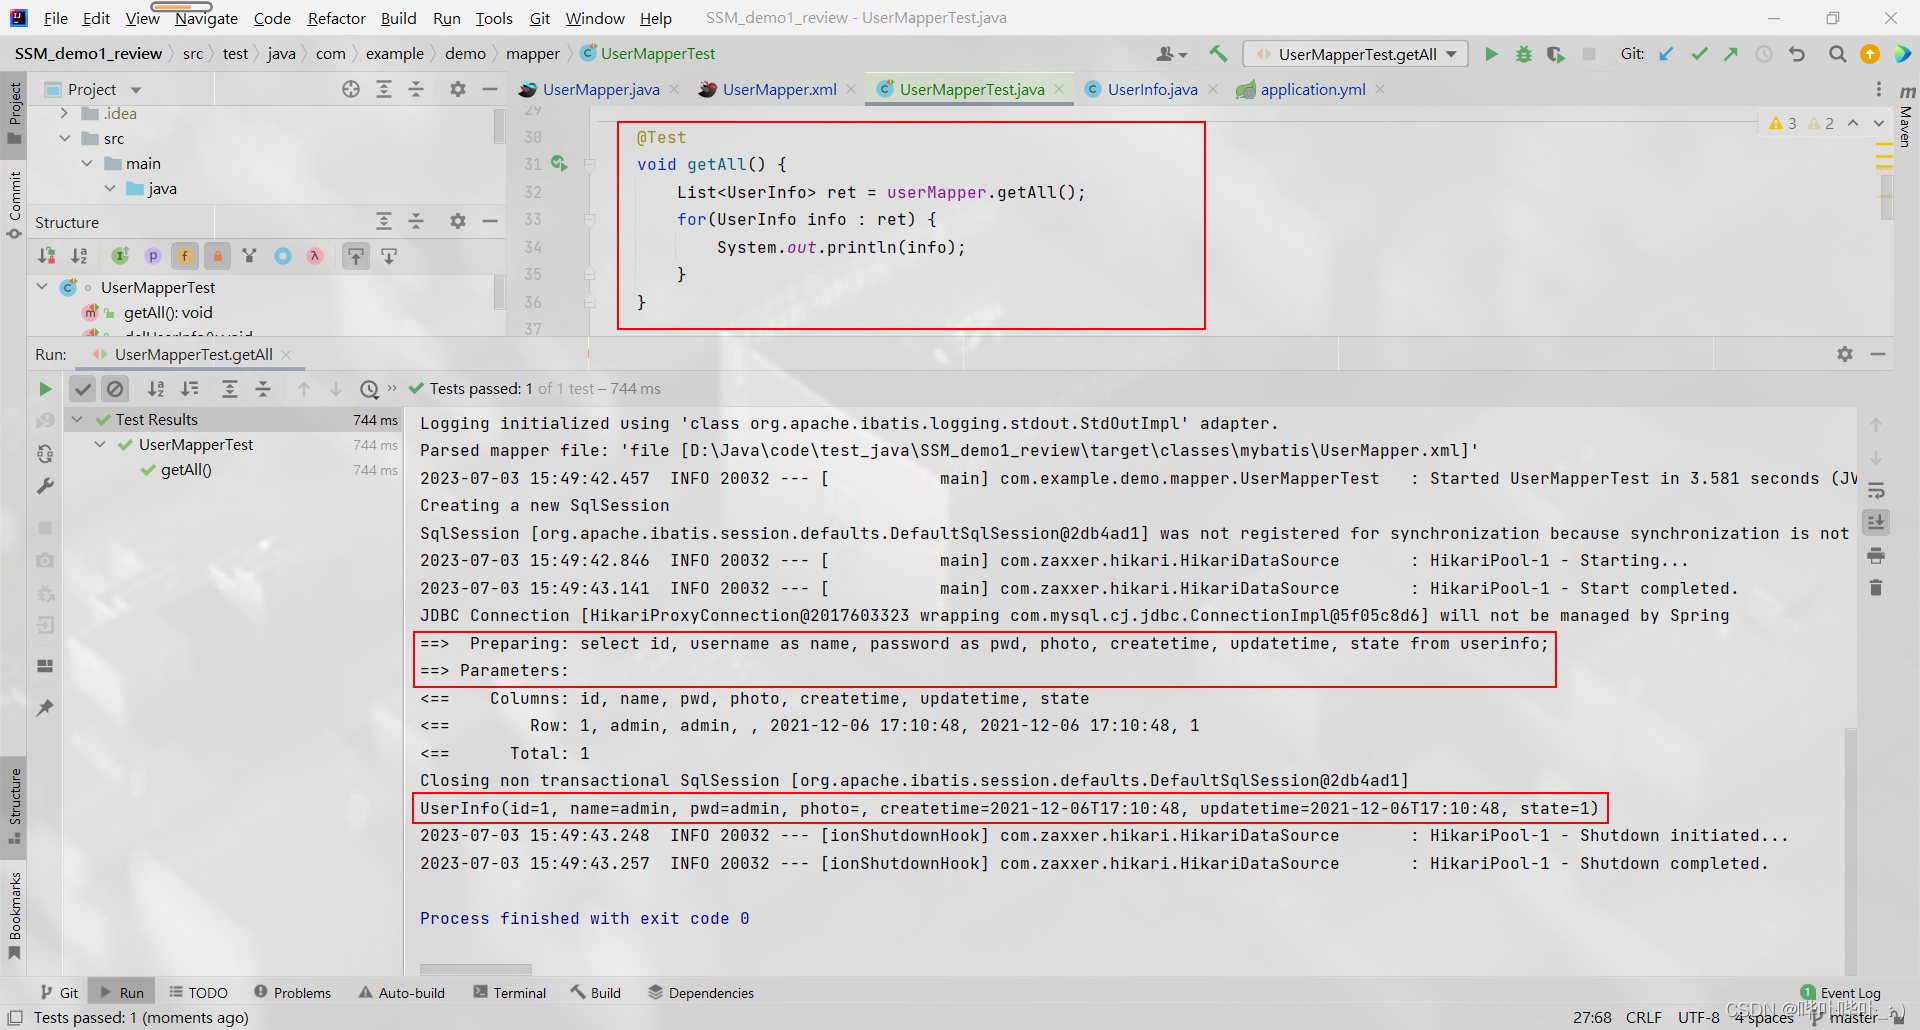Open the Terminal tool window
The width and height of the screenshot is (1920, 1030).
click(x=510, y=993)
